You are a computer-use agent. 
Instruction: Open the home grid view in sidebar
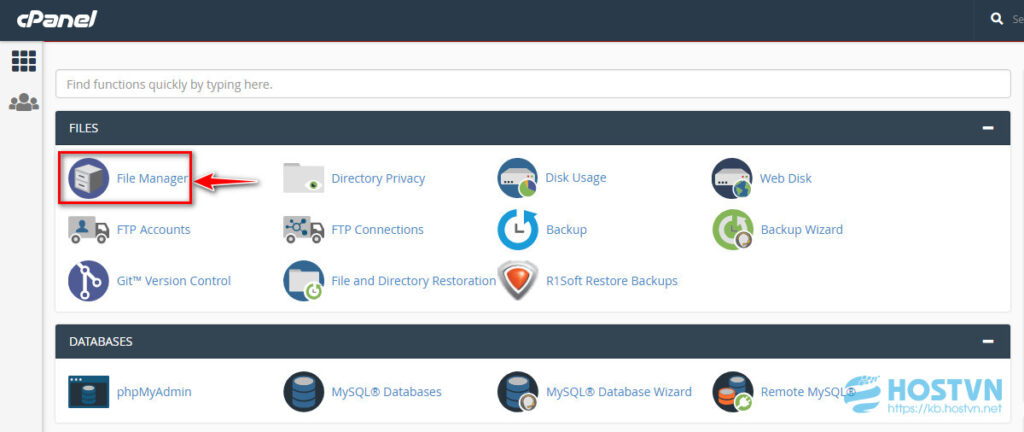tap(23, 61)
